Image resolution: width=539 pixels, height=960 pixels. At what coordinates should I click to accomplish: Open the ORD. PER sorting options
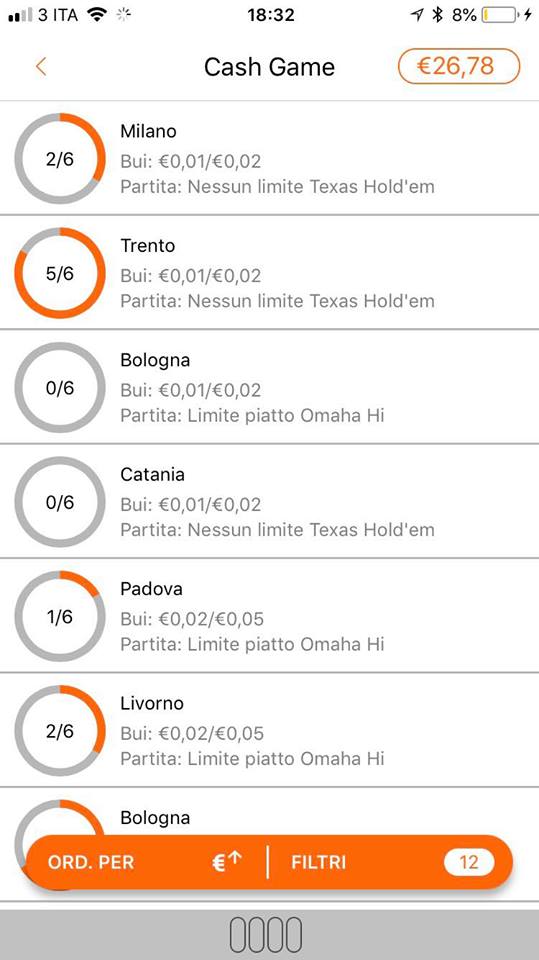click(91, 863)
